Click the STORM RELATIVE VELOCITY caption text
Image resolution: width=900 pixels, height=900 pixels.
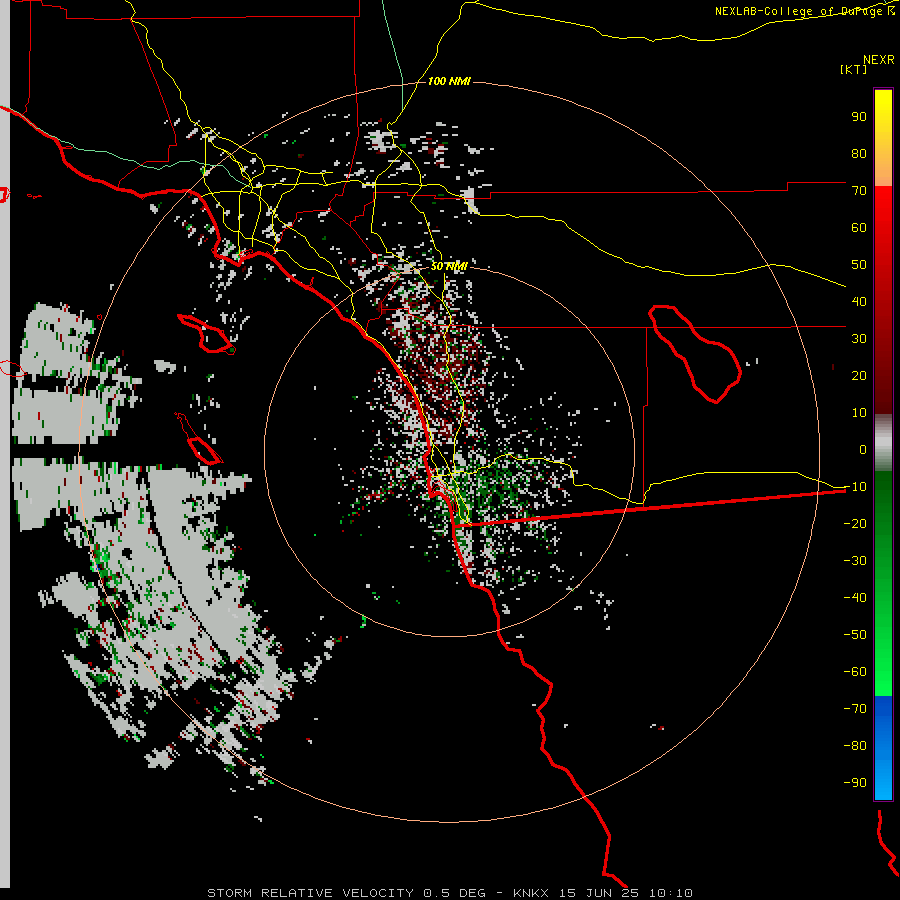pyautogui.click(x=310, y=893)
